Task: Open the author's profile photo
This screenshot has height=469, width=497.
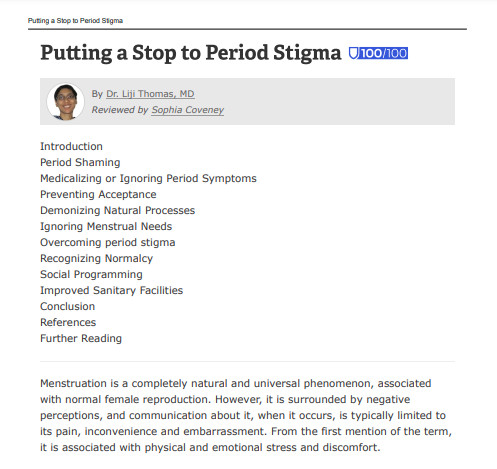Action: click(66, 101)
